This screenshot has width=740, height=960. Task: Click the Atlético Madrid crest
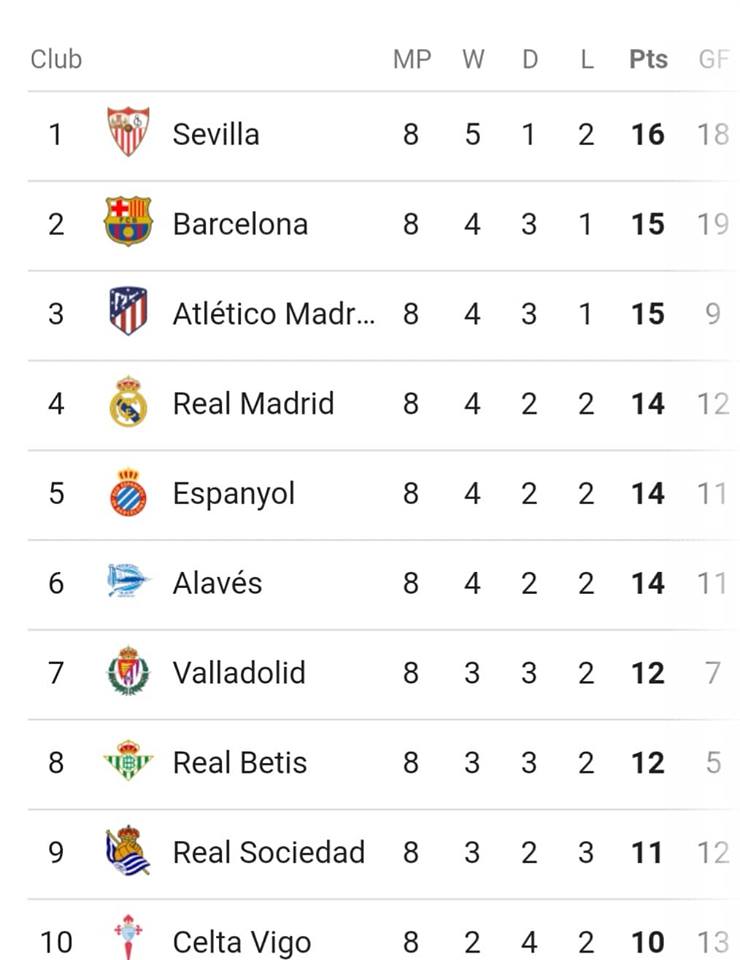[128, 311]
